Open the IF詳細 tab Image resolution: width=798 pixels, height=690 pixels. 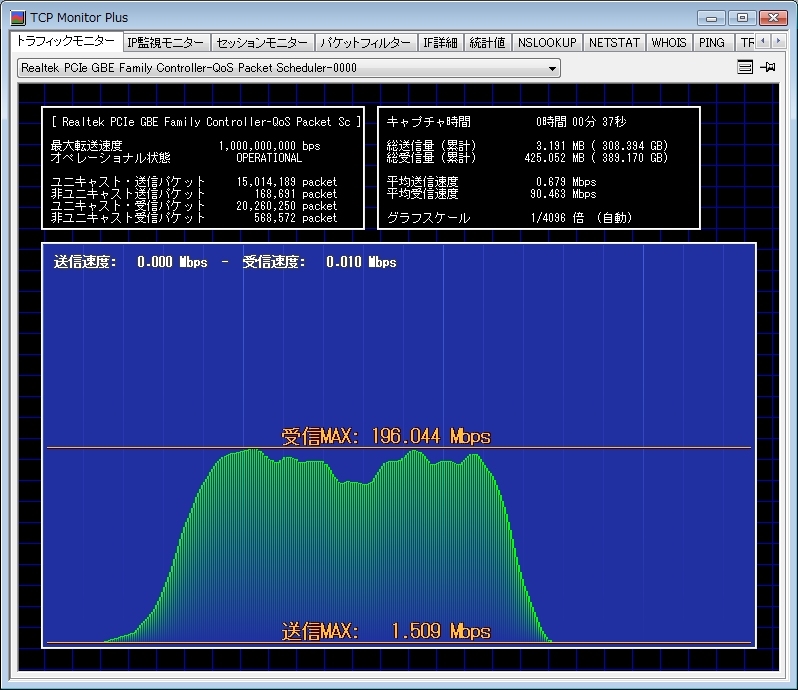click(440, 43)
